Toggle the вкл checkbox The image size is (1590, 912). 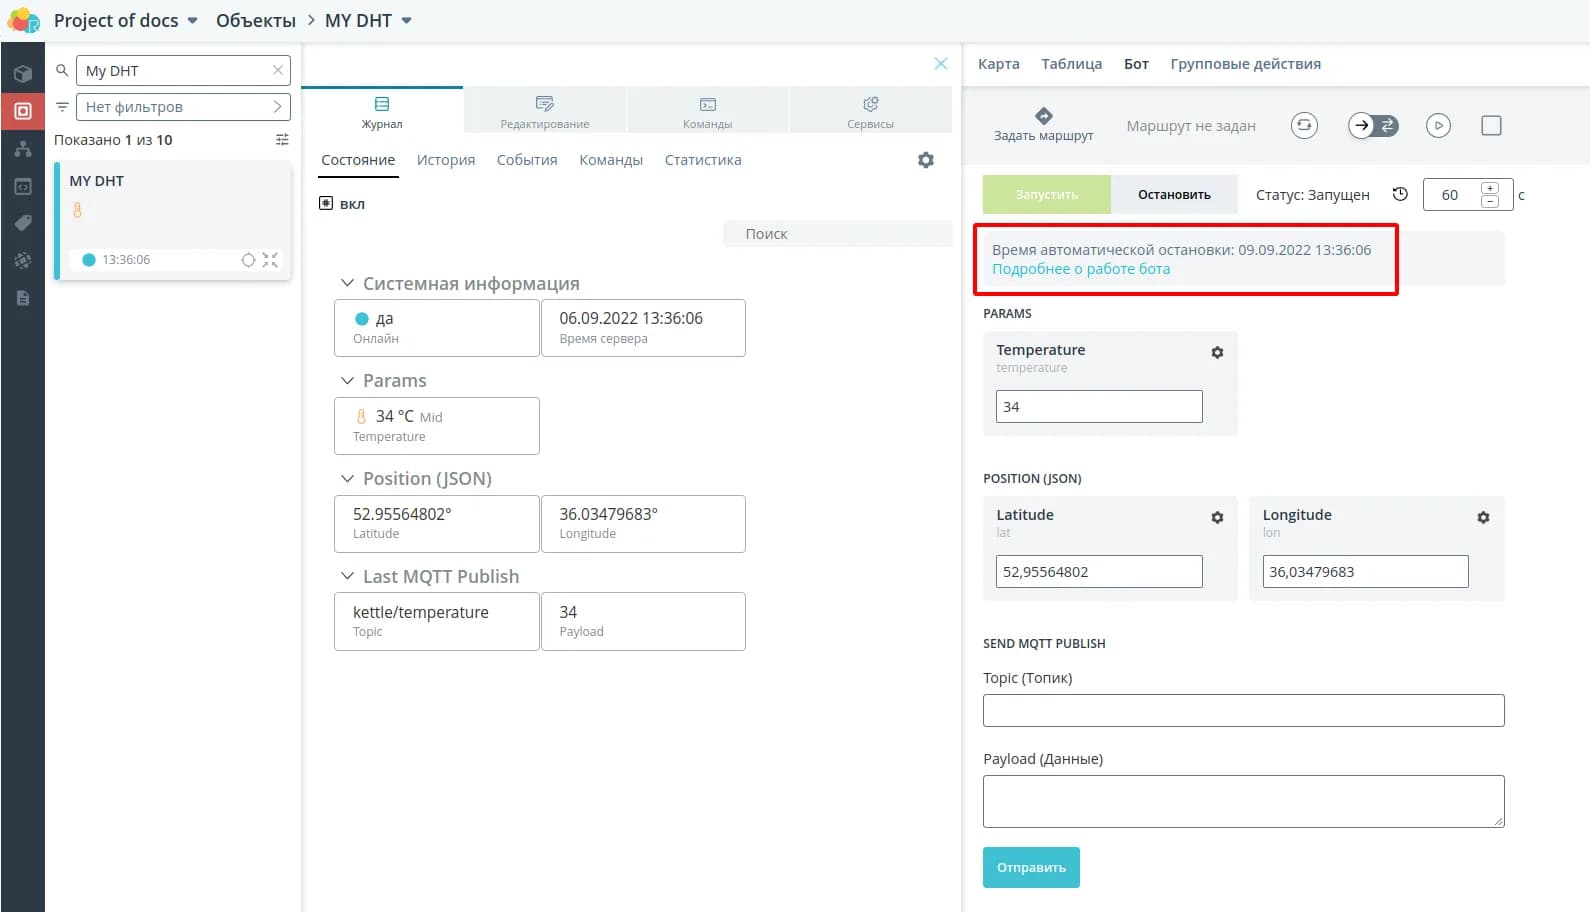(326, 203)
